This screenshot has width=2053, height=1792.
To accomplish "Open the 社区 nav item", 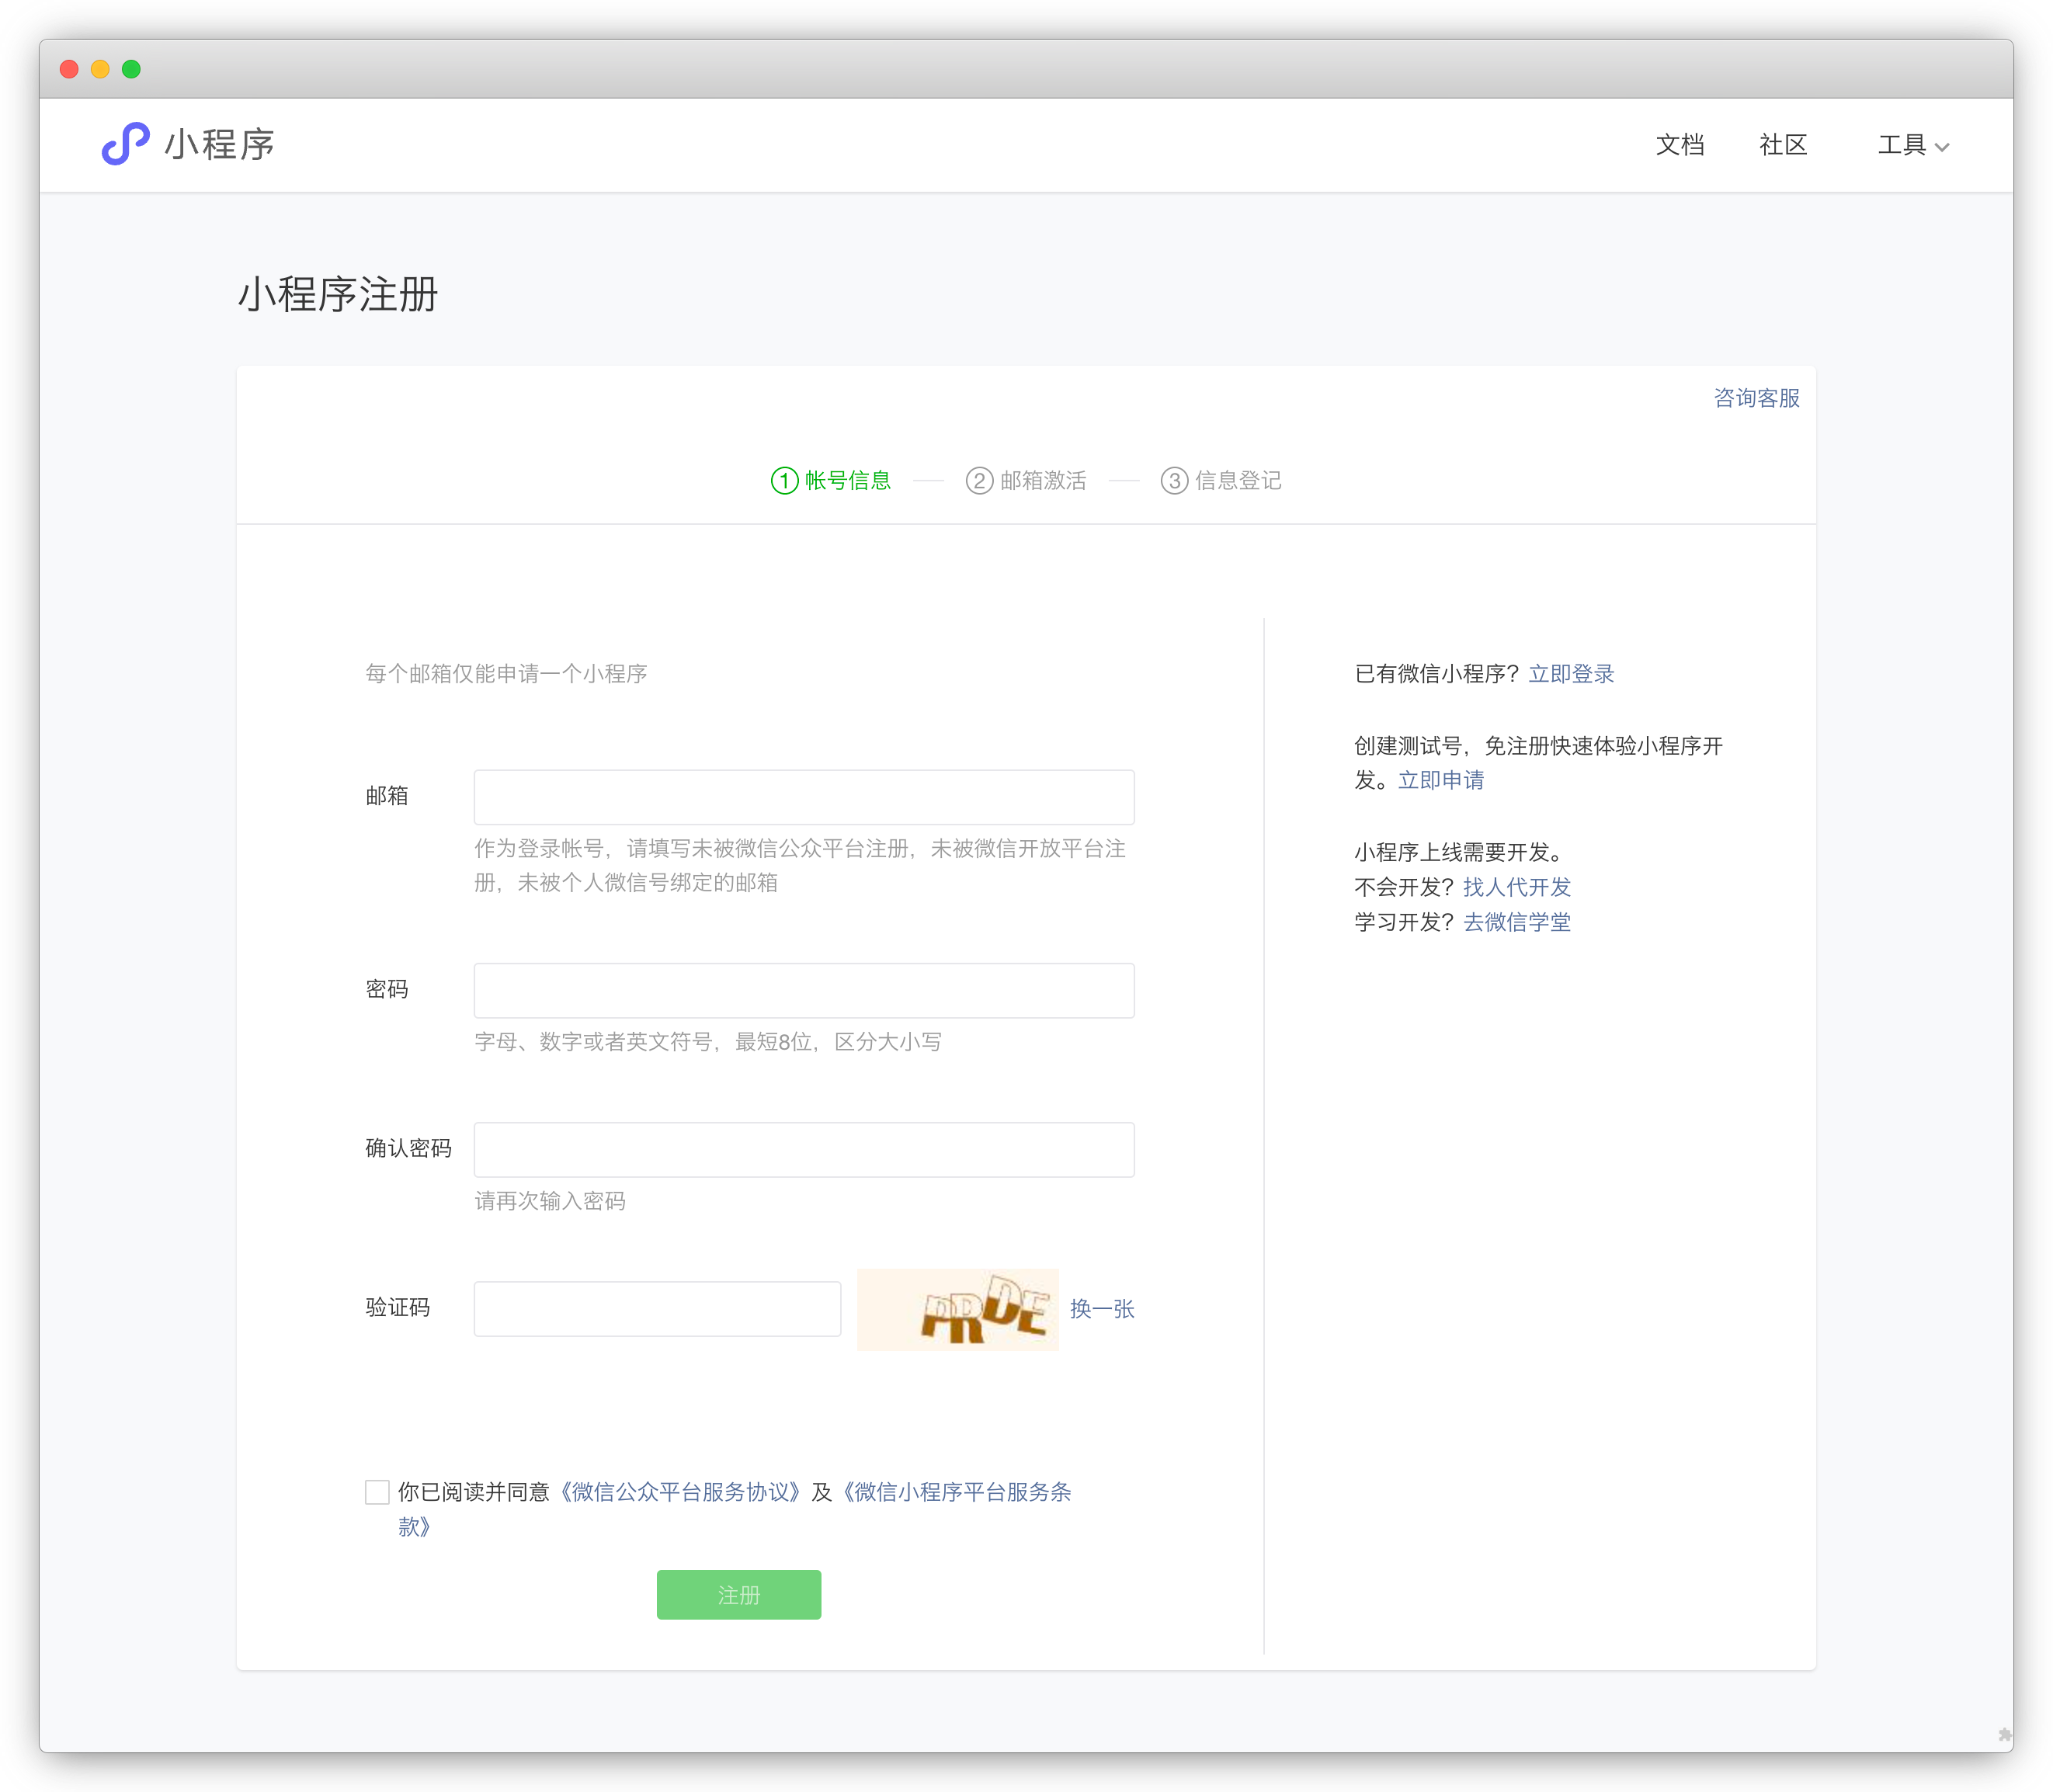I will (1783, 145).
